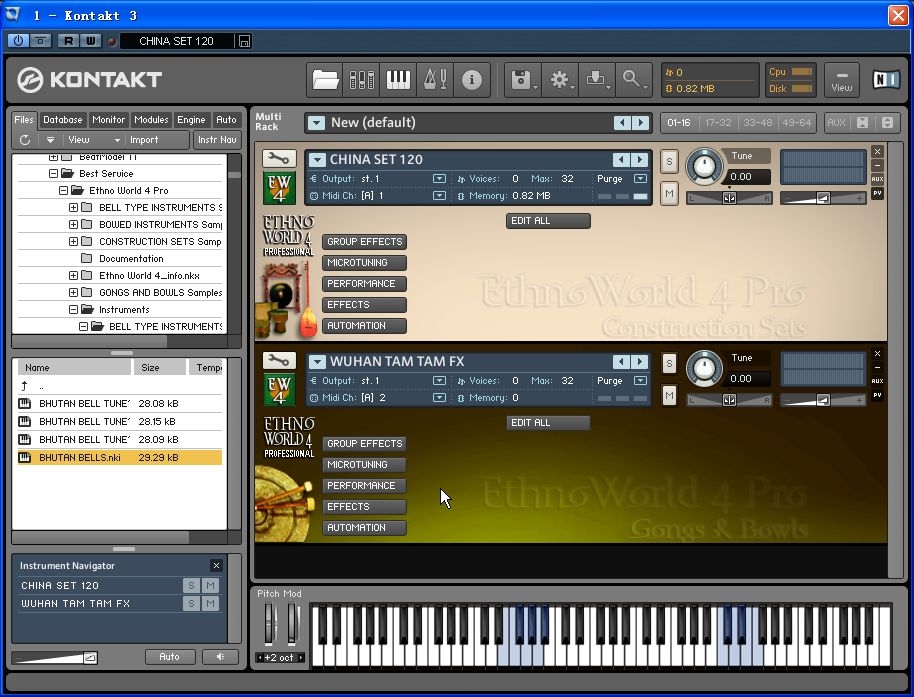Open WUHAN TAM TAM FX Midi Ch dropdown

tap(440, 397)
